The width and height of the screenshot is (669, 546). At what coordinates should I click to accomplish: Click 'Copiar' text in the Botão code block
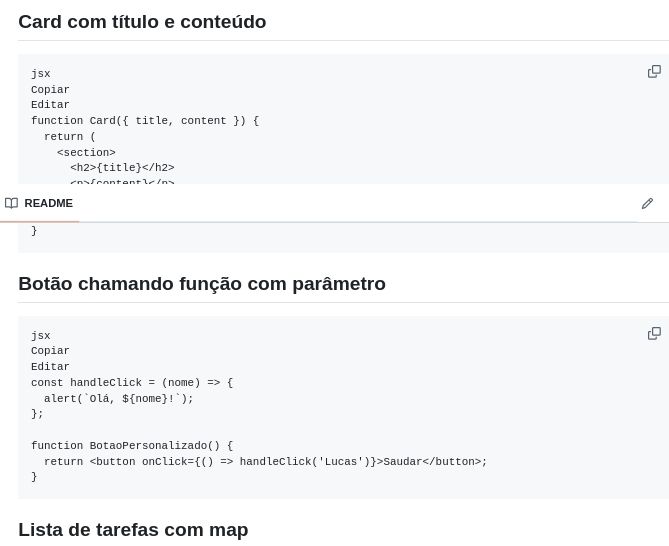click(50, 351)
